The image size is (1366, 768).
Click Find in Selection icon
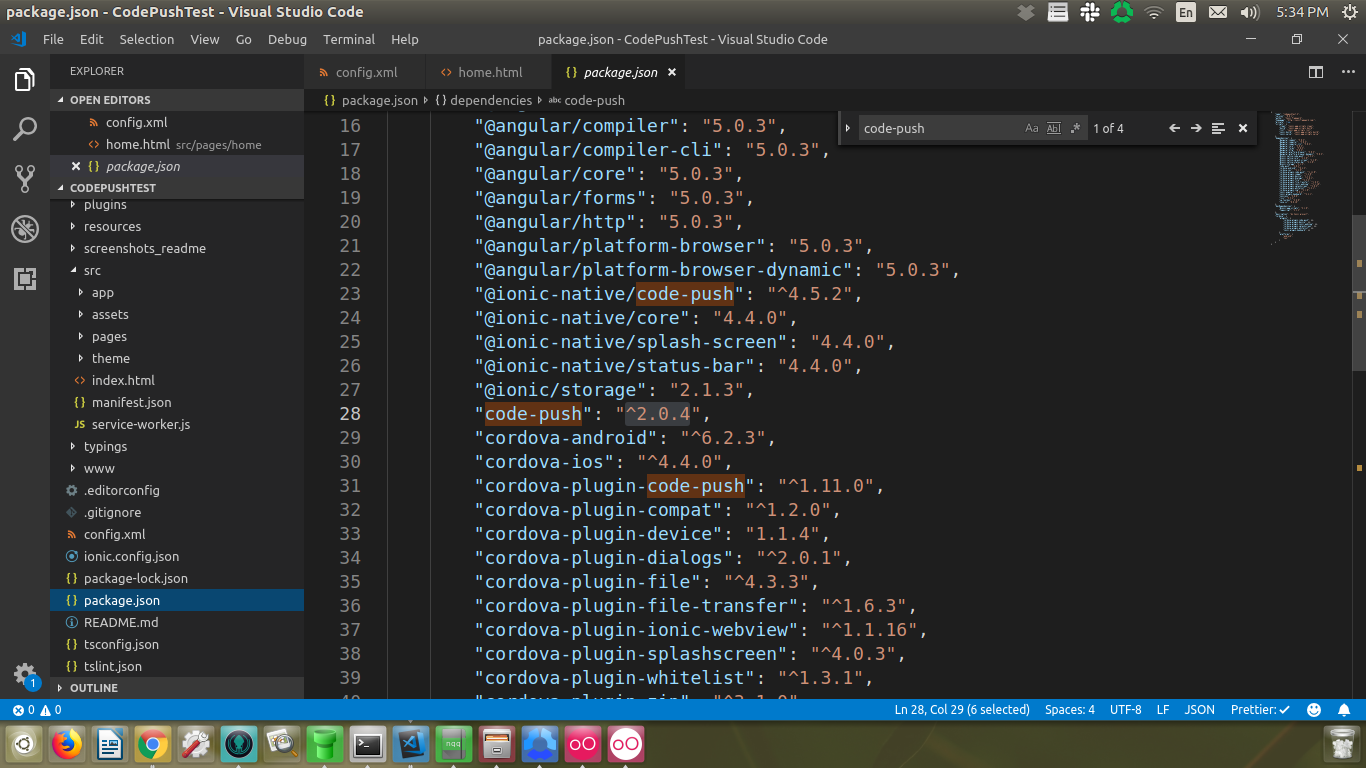(1218, 128)
